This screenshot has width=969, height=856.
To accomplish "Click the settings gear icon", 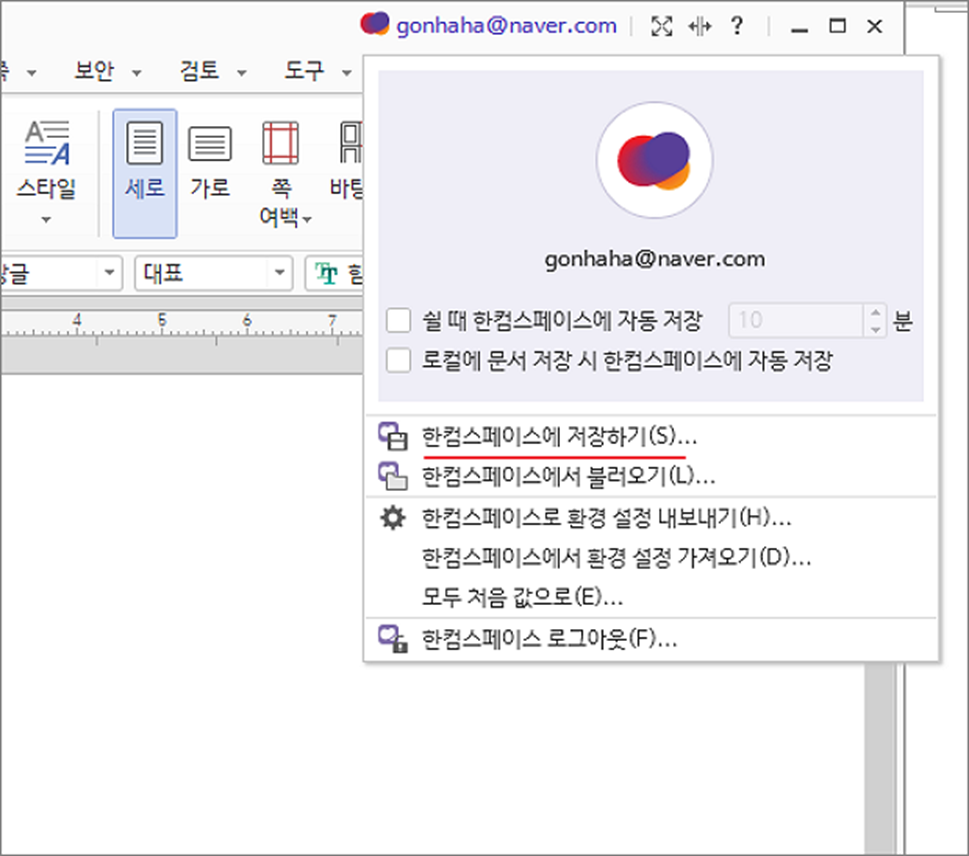I will (x=393, y=518).
